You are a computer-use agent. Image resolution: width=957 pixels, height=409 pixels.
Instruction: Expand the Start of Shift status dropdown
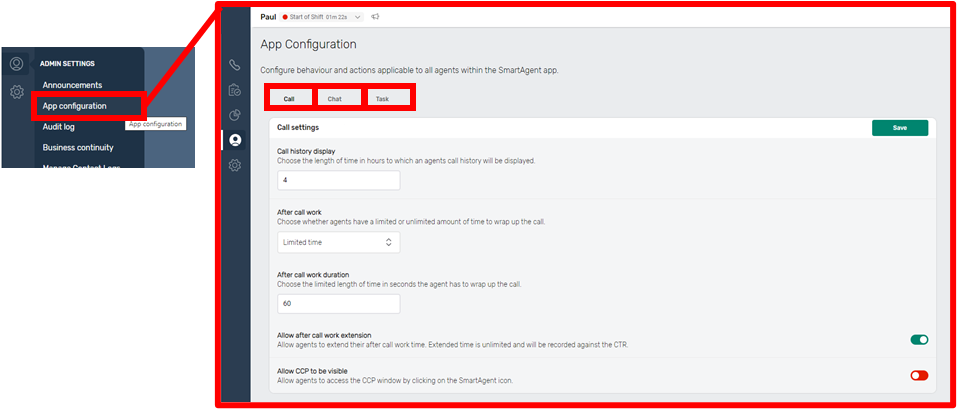pyautogui.click(x=357, y=17)
